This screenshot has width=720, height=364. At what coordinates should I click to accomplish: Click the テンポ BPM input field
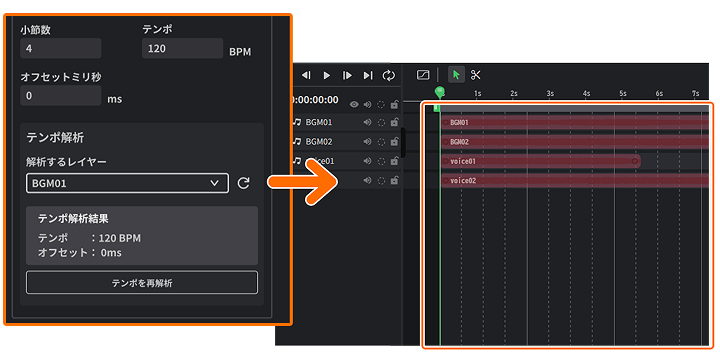[182, 48]
